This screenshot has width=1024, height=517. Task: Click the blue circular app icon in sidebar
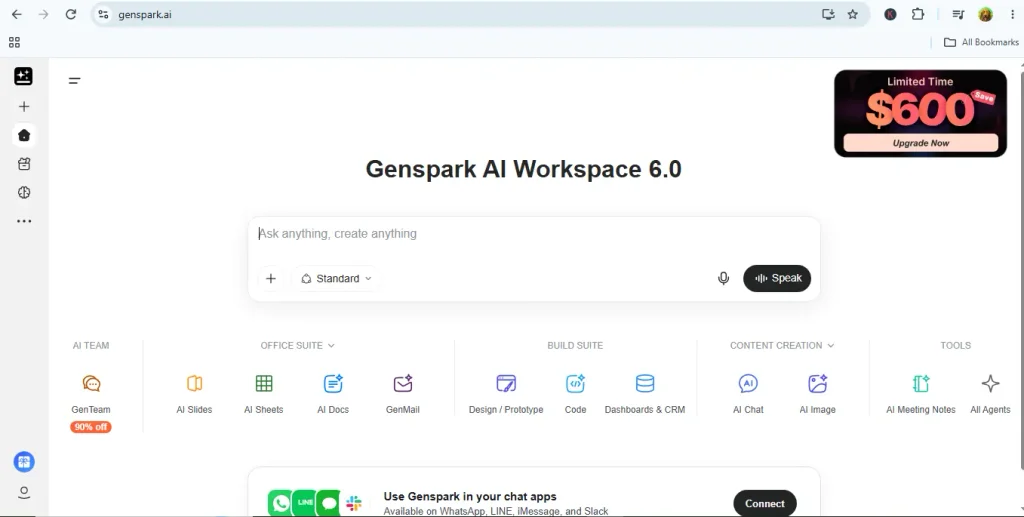[x=24, y=462]
